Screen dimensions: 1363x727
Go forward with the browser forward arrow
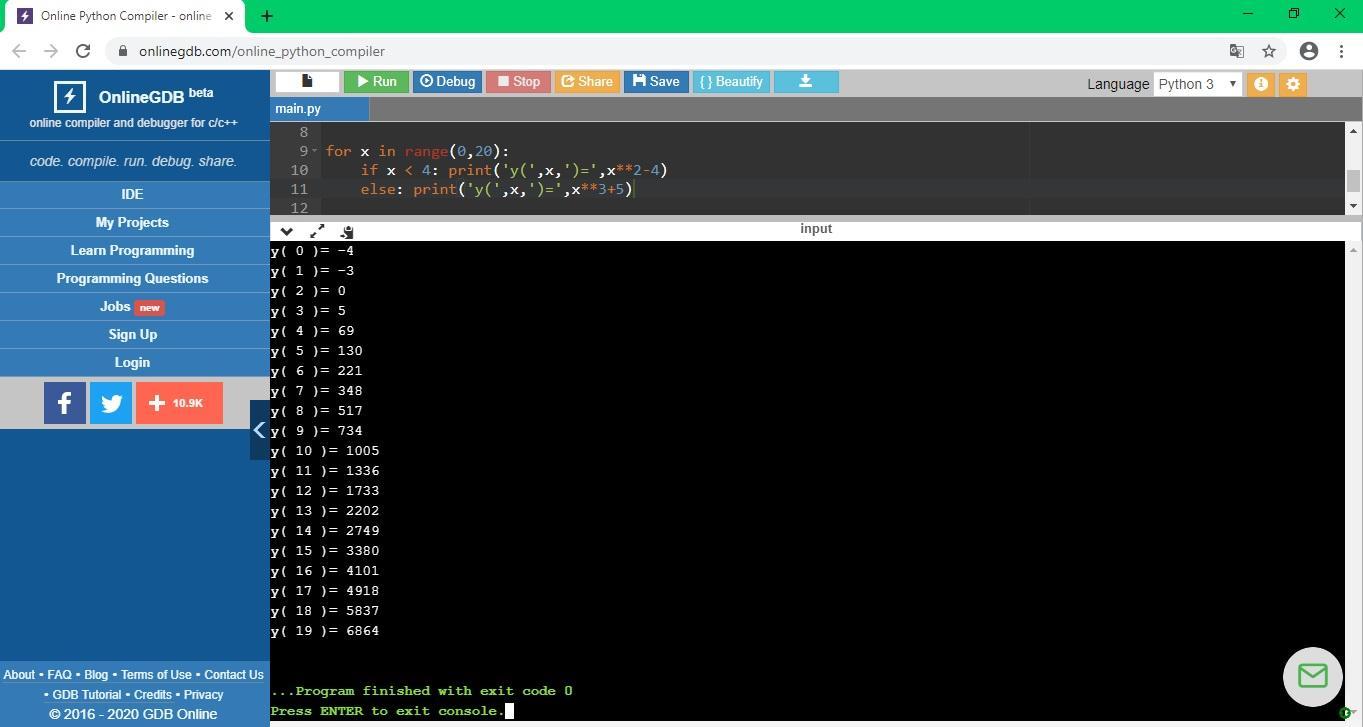pos(51,51)
